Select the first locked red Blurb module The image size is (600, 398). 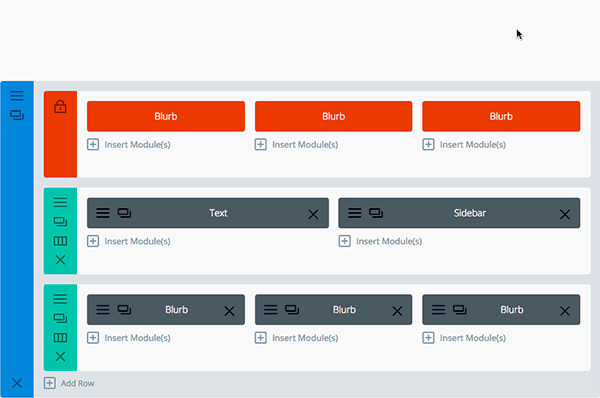point(166,116)
